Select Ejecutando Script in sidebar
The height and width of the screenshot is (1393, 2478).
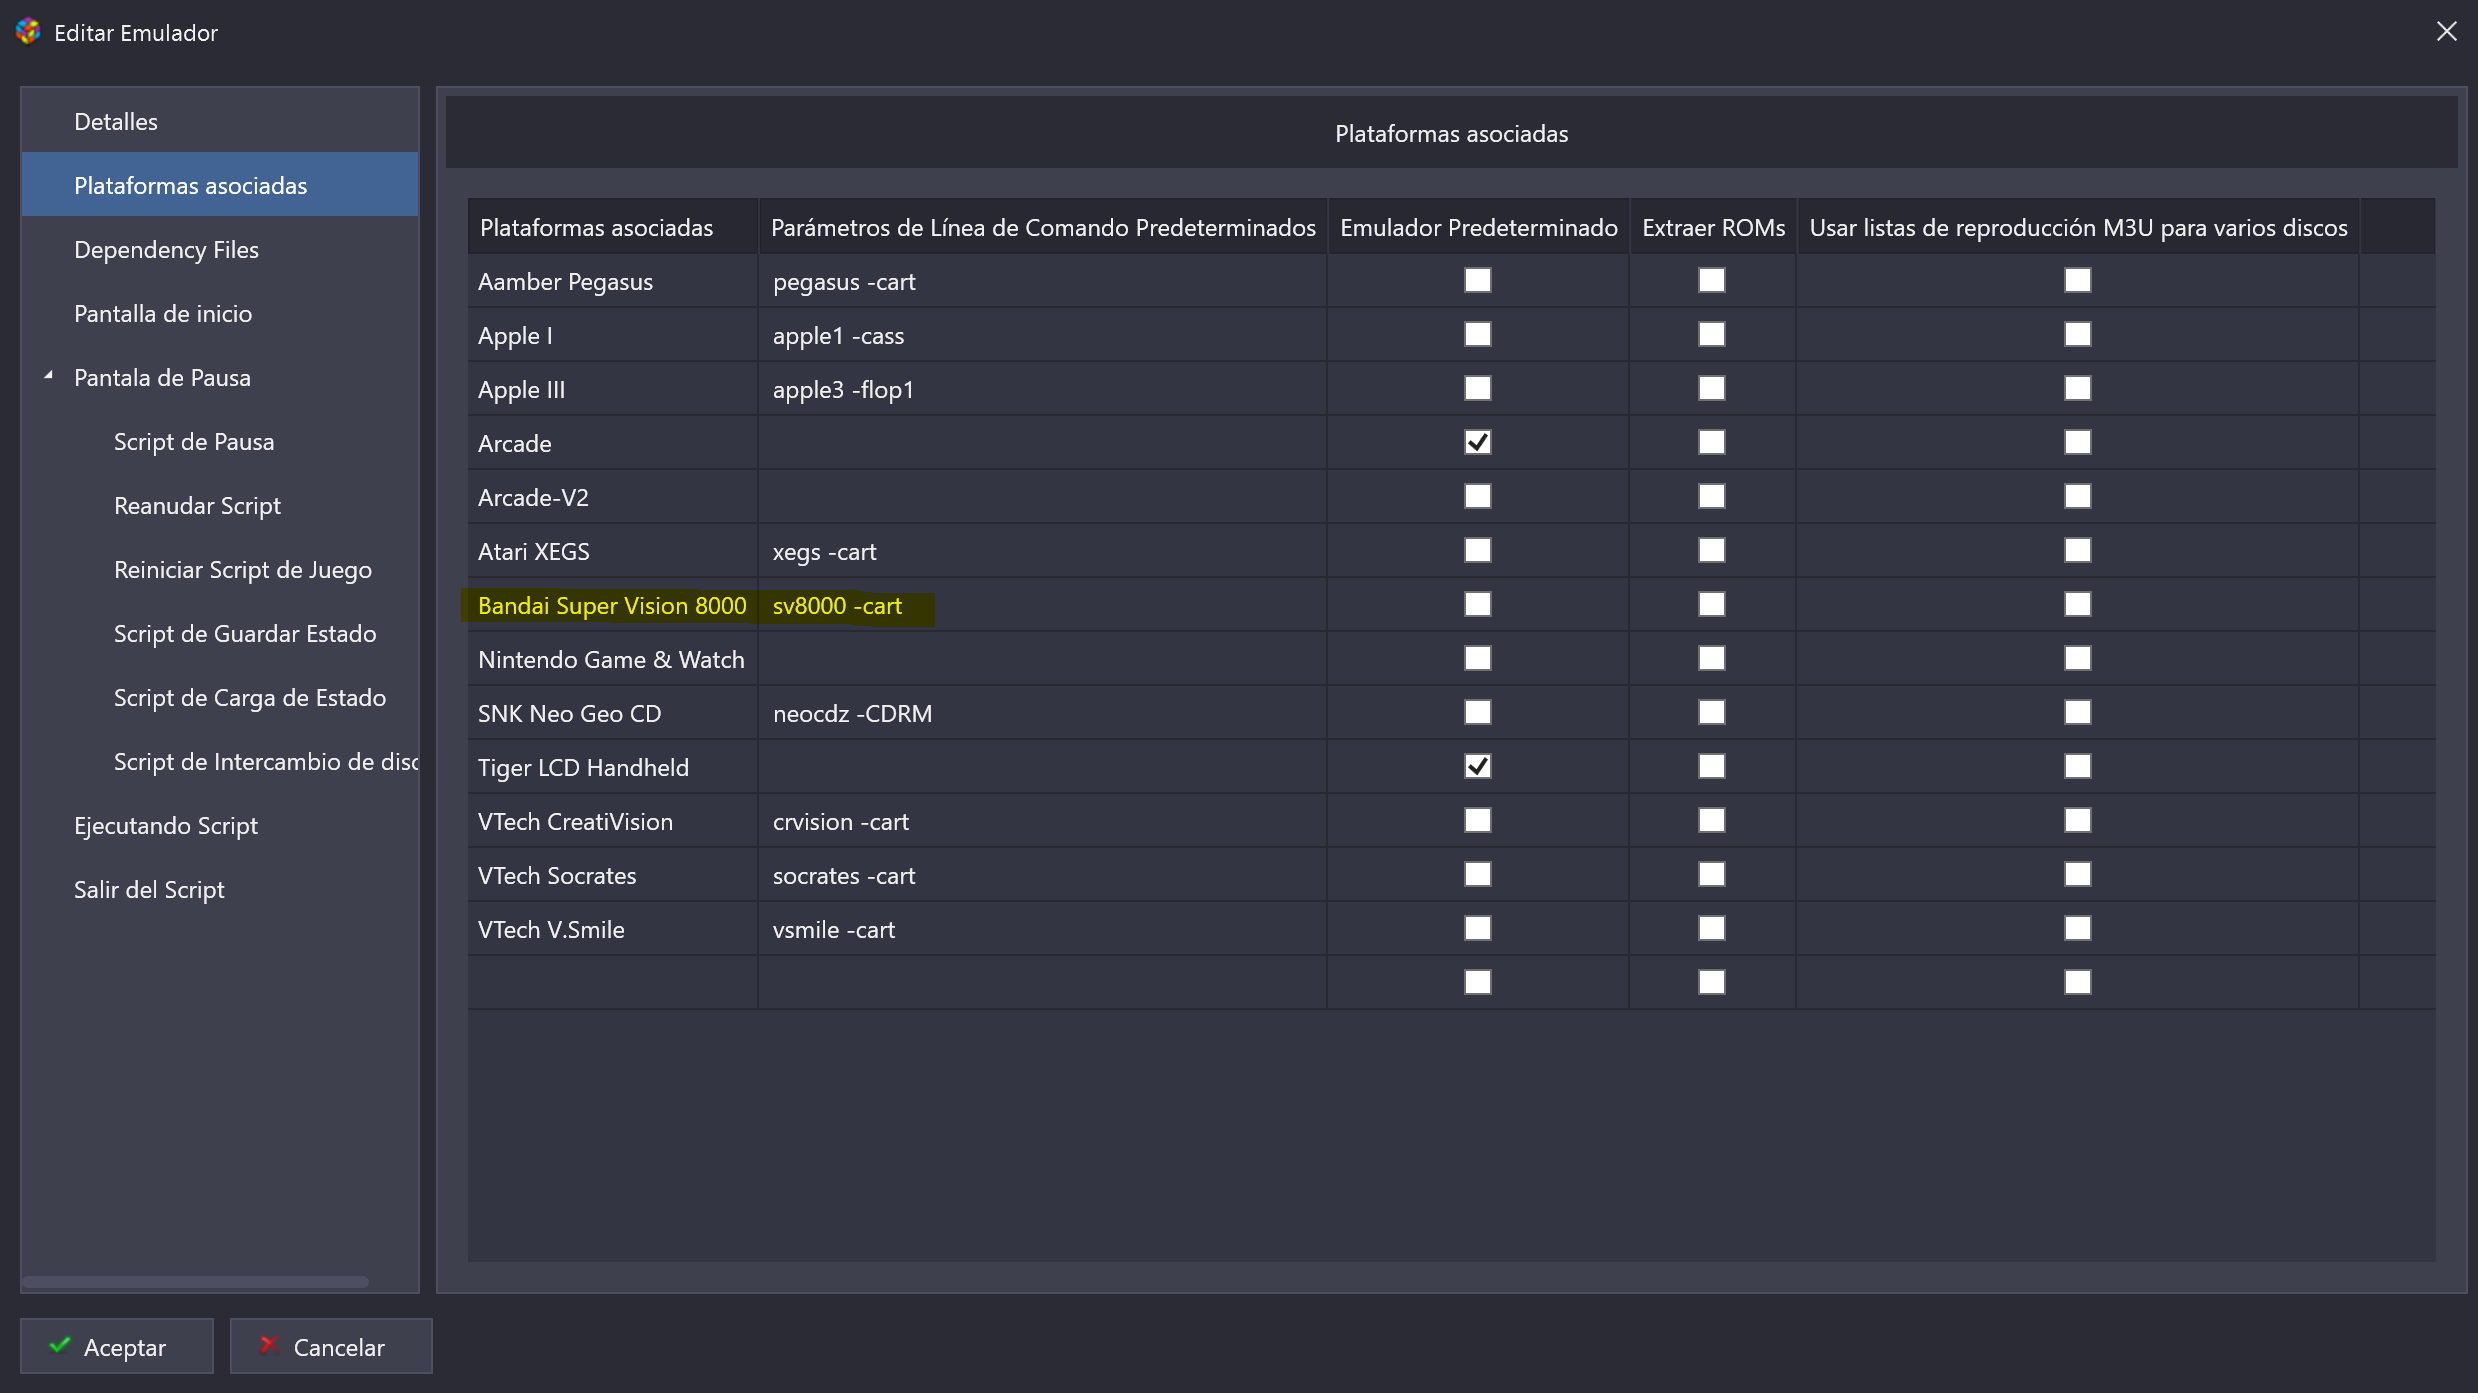point(166,826)
